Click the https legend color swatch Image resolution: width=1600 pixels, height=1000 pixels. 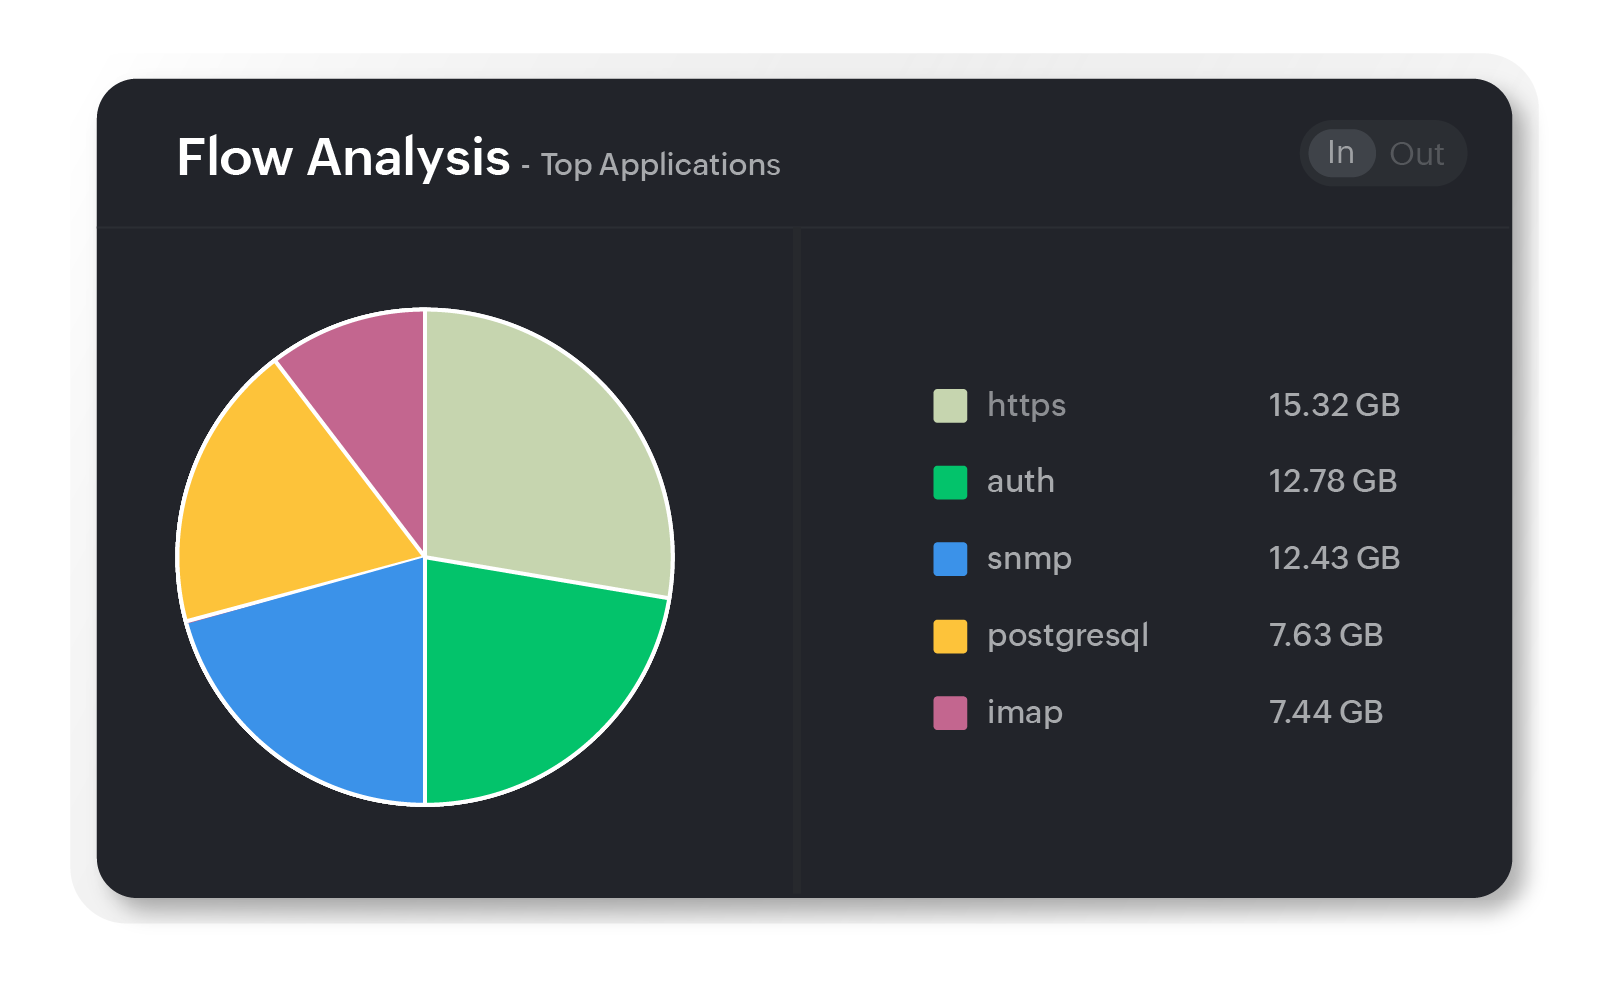950,406
